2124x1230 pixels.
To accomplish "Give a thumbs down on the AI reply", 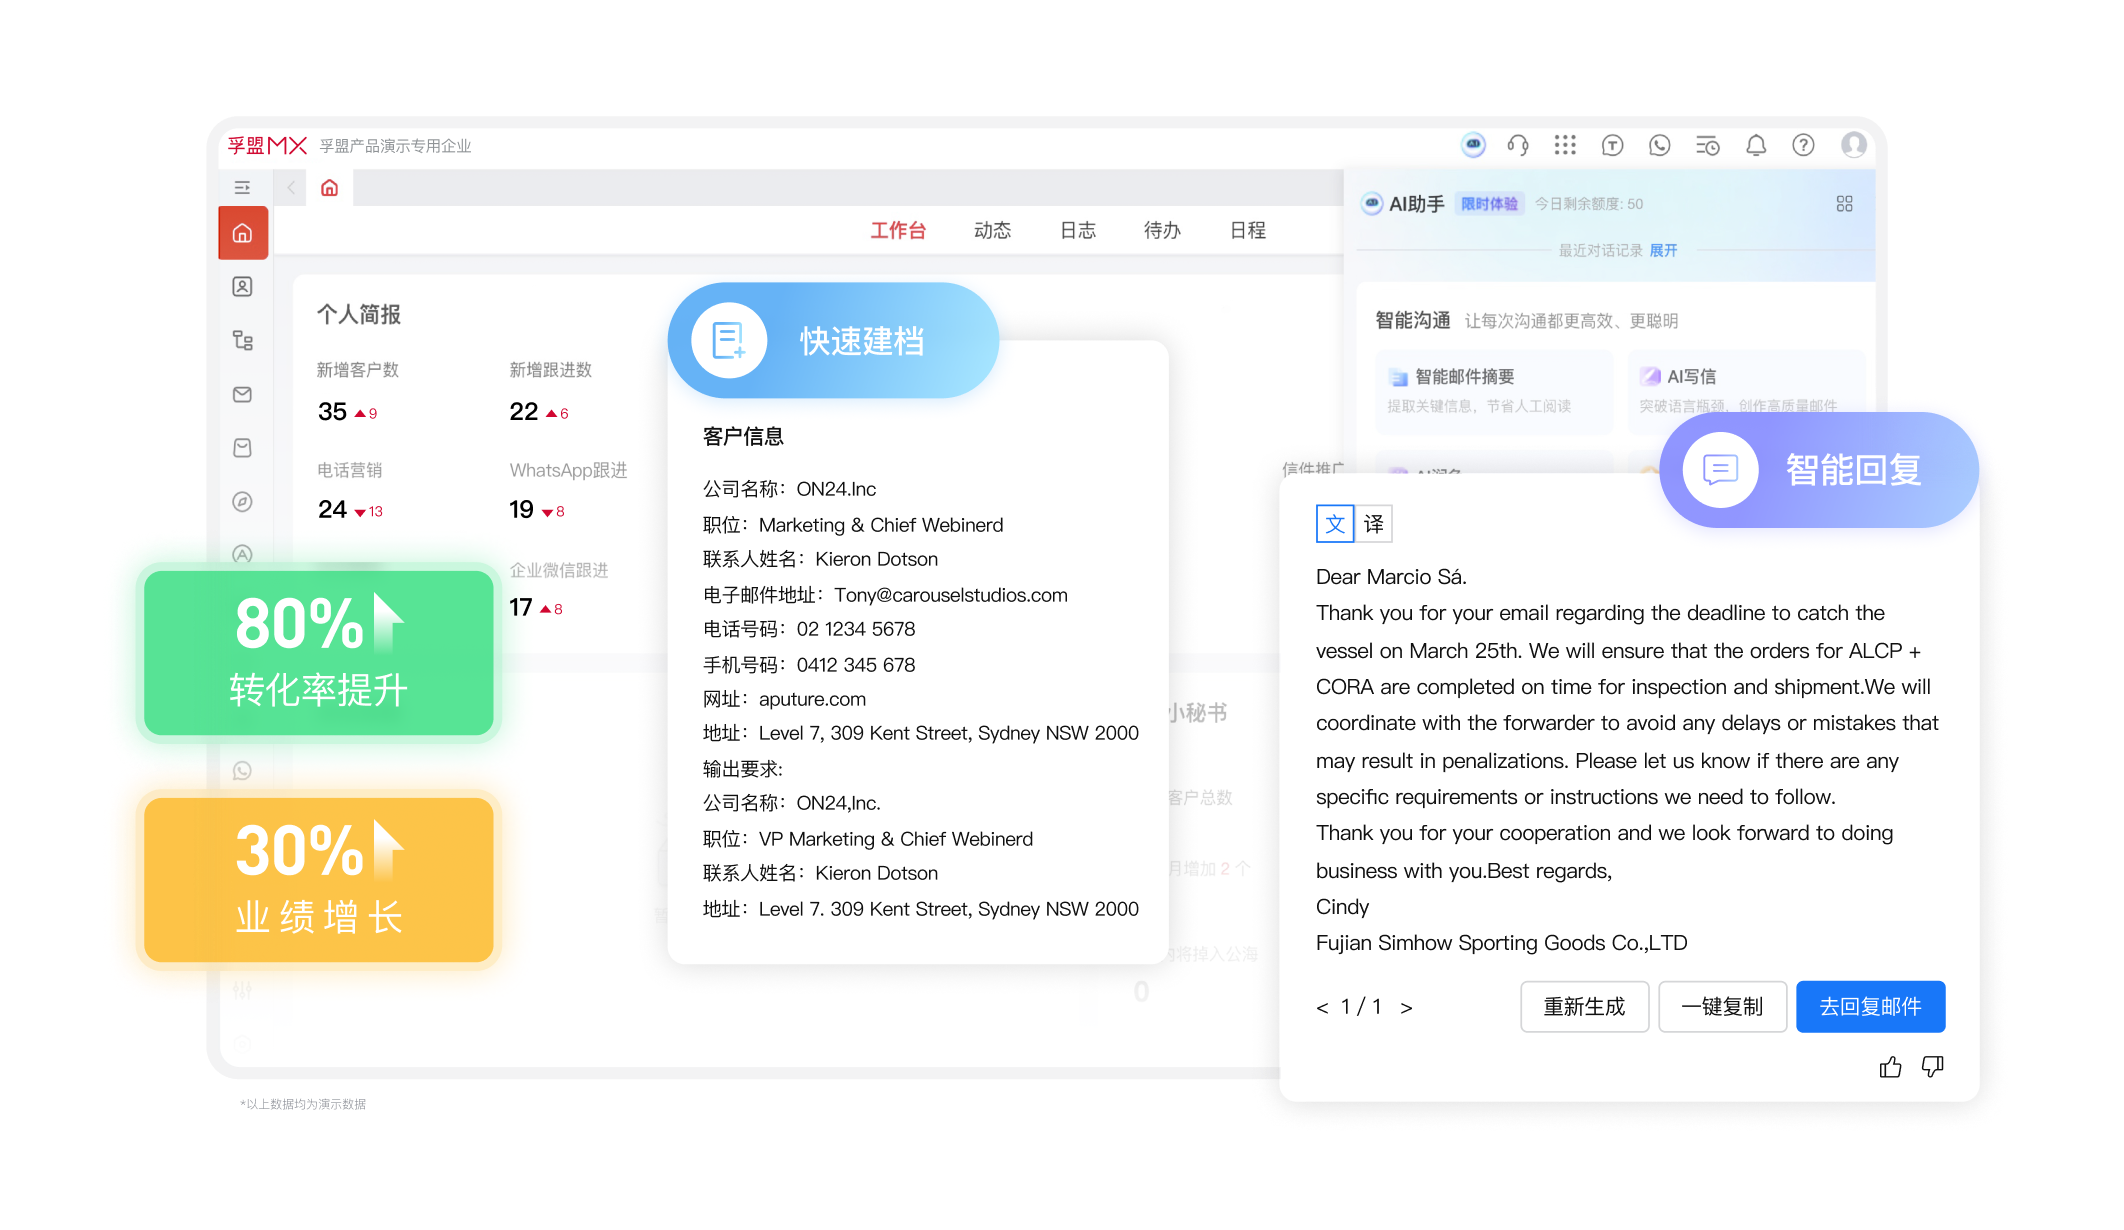I will pyautogui.click(x=1933, y=1067).
